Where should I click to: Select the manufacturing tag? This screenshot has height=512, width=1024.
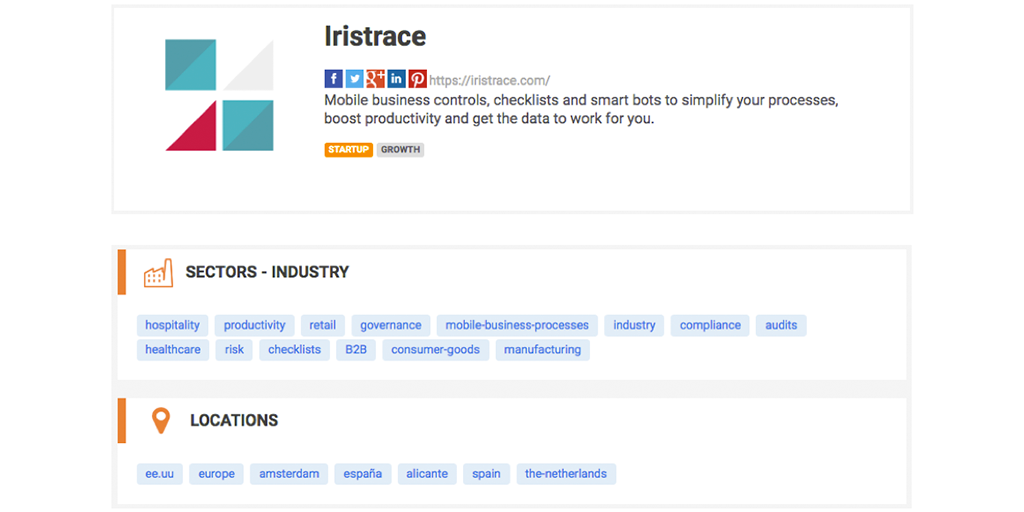coord(543,349)
